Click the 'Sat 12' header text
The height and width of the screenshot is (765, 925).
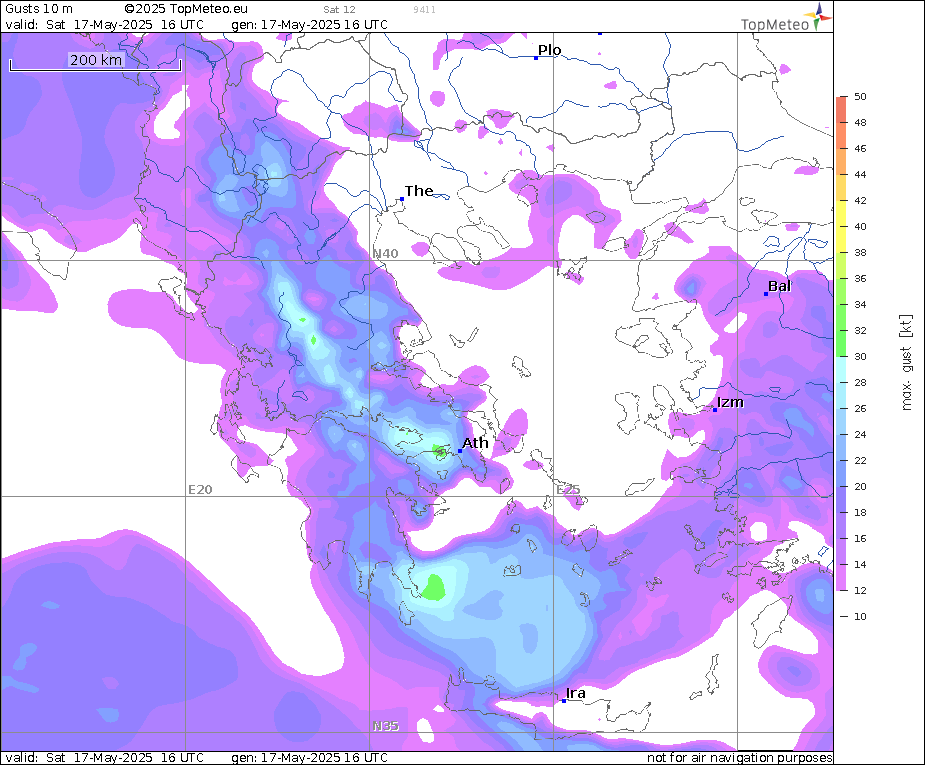339,9
